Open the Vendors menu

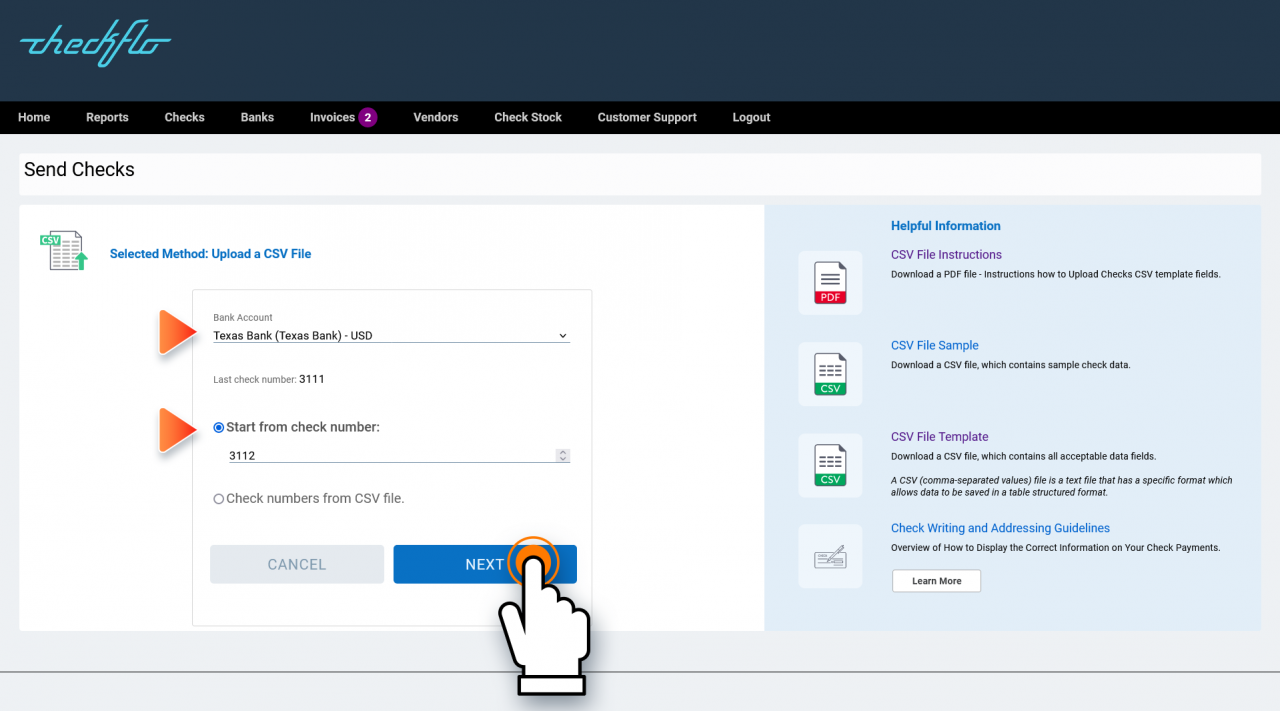[x=435, y=117]
